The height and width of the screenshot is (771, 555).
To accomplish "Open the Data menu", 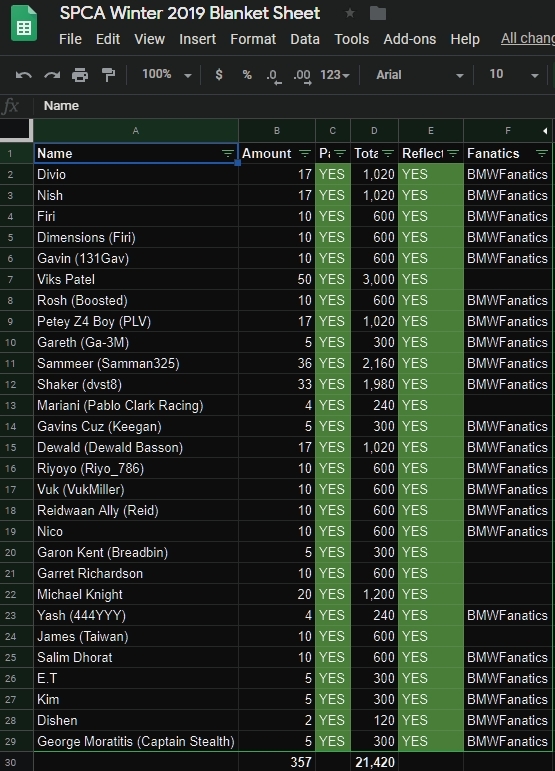I will (x=305, y=39).
